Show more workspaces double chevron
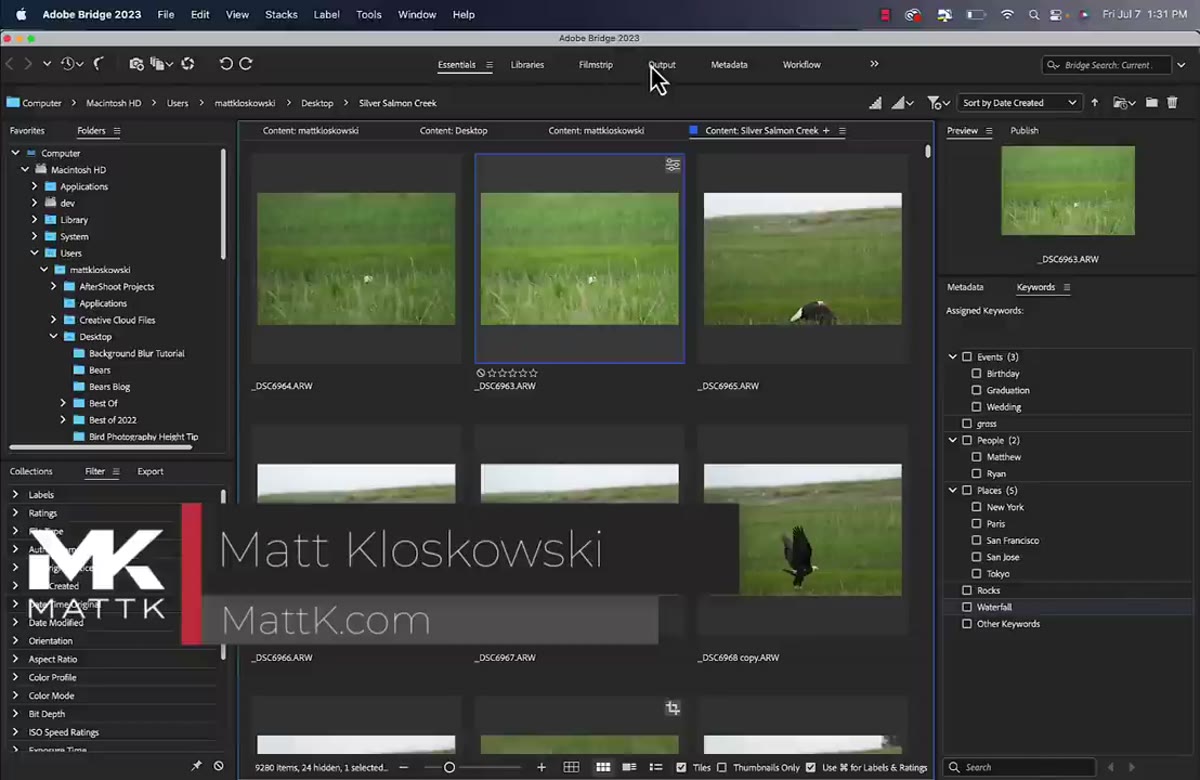Image resolution: width=1200 pixels, height=780 pixels. [x=874, y=64]
